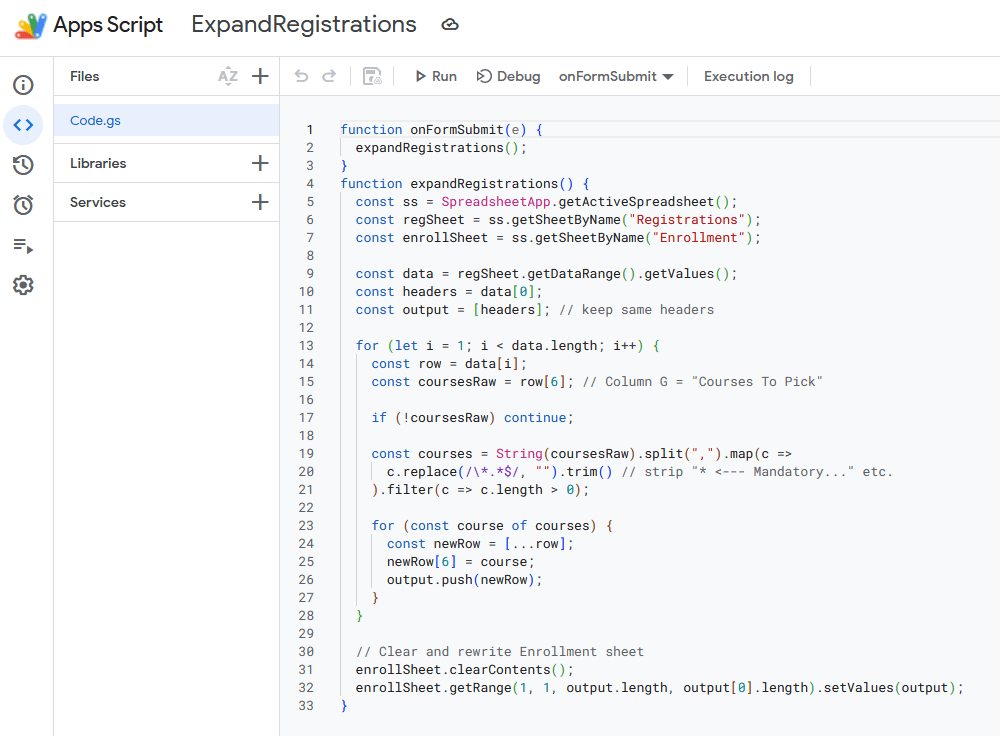Add a library with plus icon
1000x736 pixels.
coord(260,163)
